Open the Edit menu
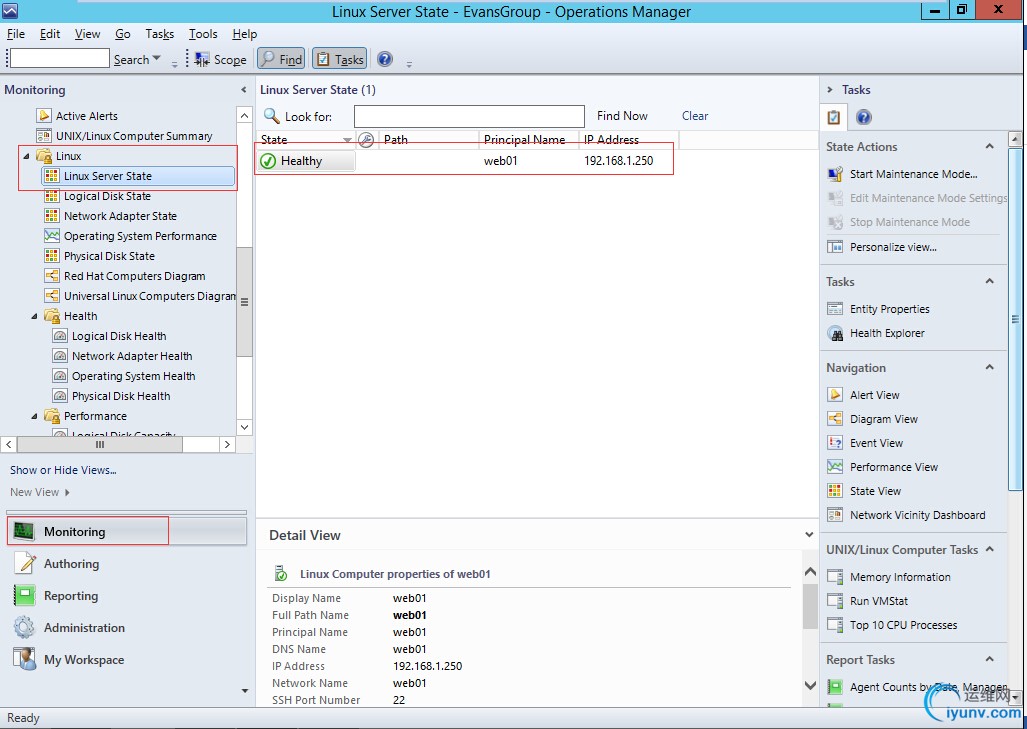The height and width of the screenshot is (729, 1027). tap(50, 34)
